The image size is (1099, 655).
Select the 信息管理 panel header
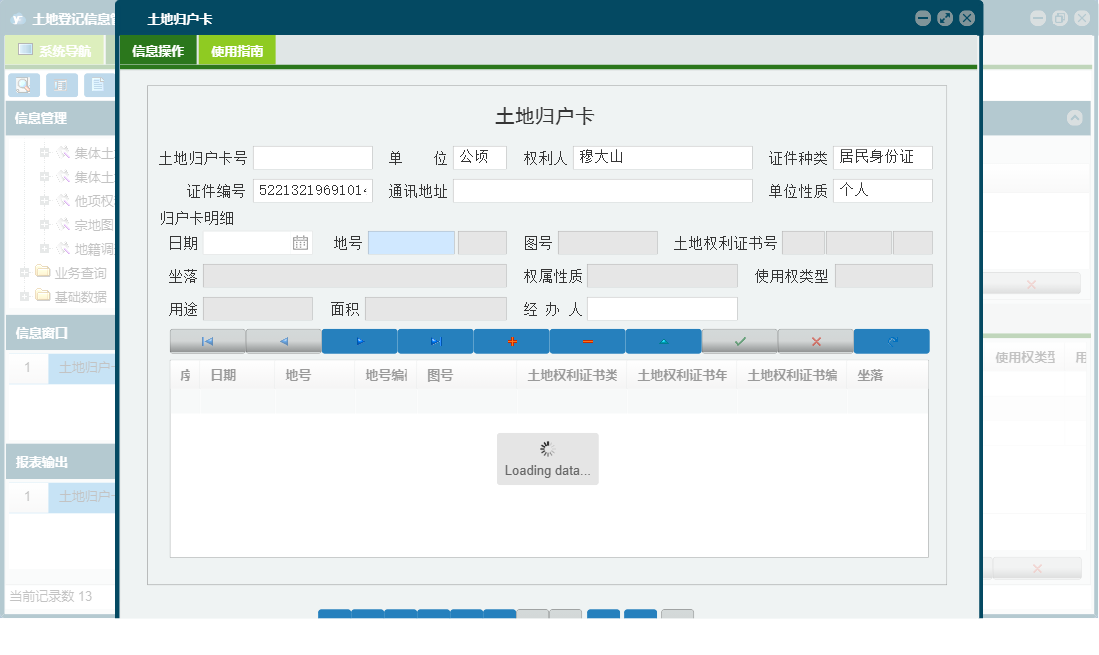click(60, 118)
